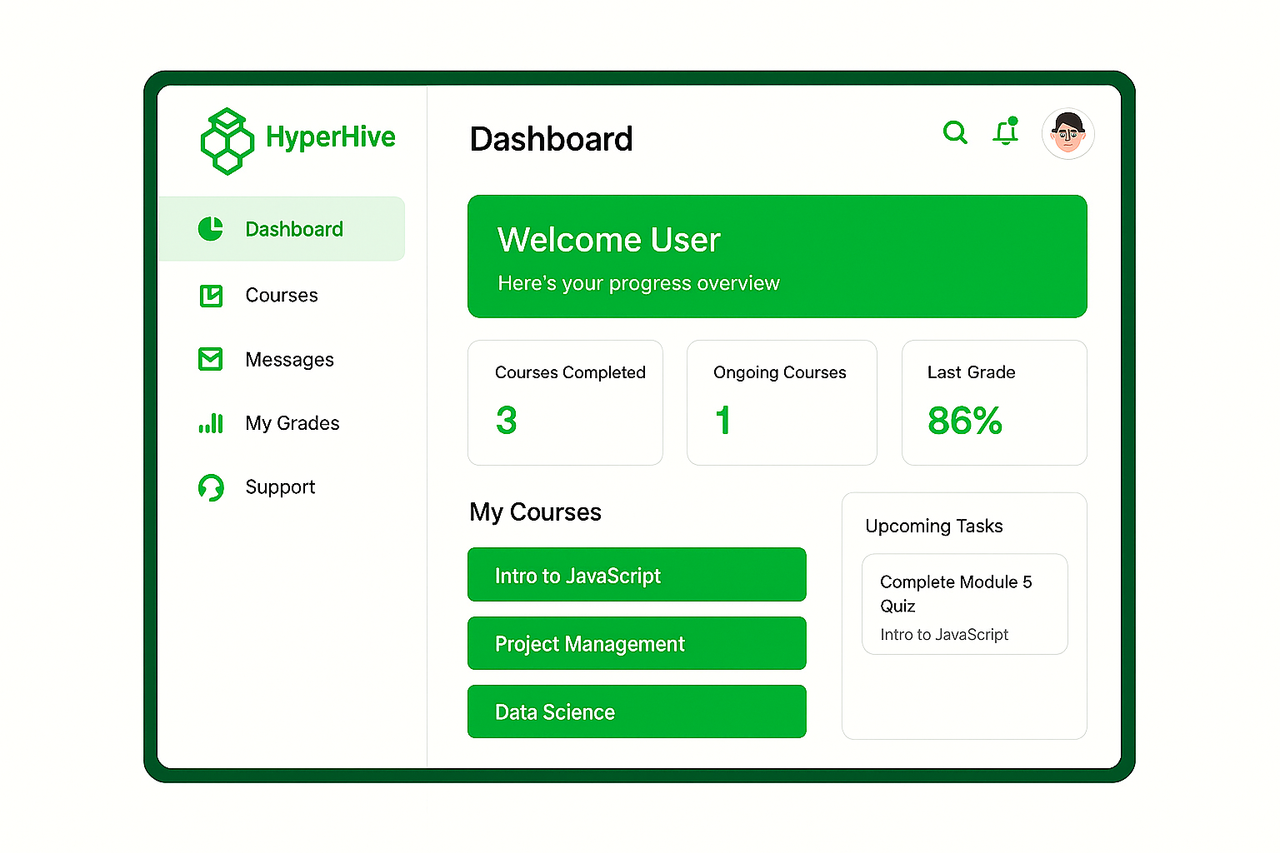Click the My Grades bar chart icon
This screenshot has height=853, width=1280.
click(210, 423)
